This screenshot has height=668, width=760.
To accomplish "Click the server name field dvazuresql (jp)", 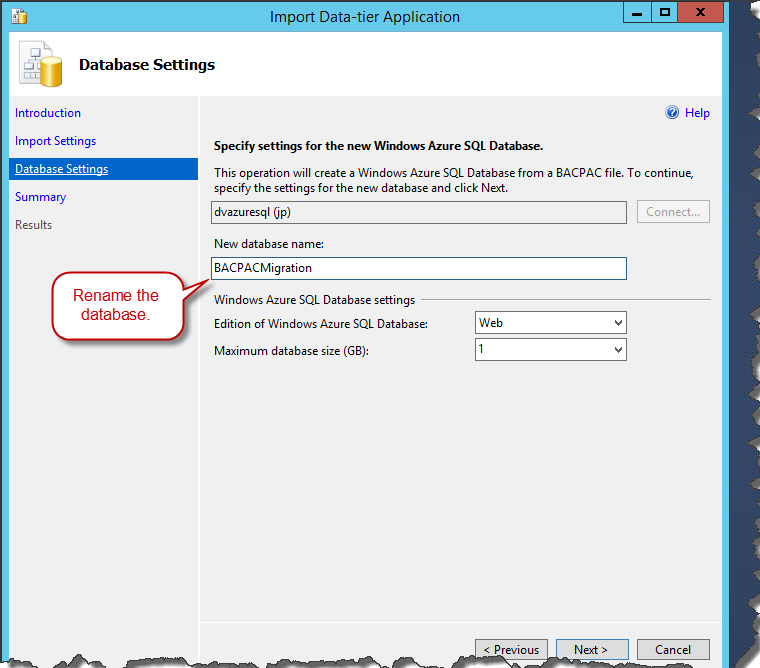I will [x=419, y=212].
